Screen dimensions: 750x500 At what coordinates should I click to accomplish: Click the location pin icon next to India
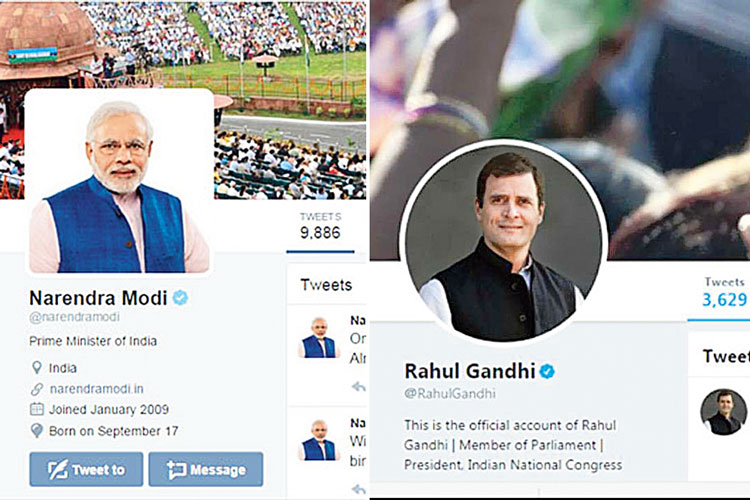pos(36,367)
